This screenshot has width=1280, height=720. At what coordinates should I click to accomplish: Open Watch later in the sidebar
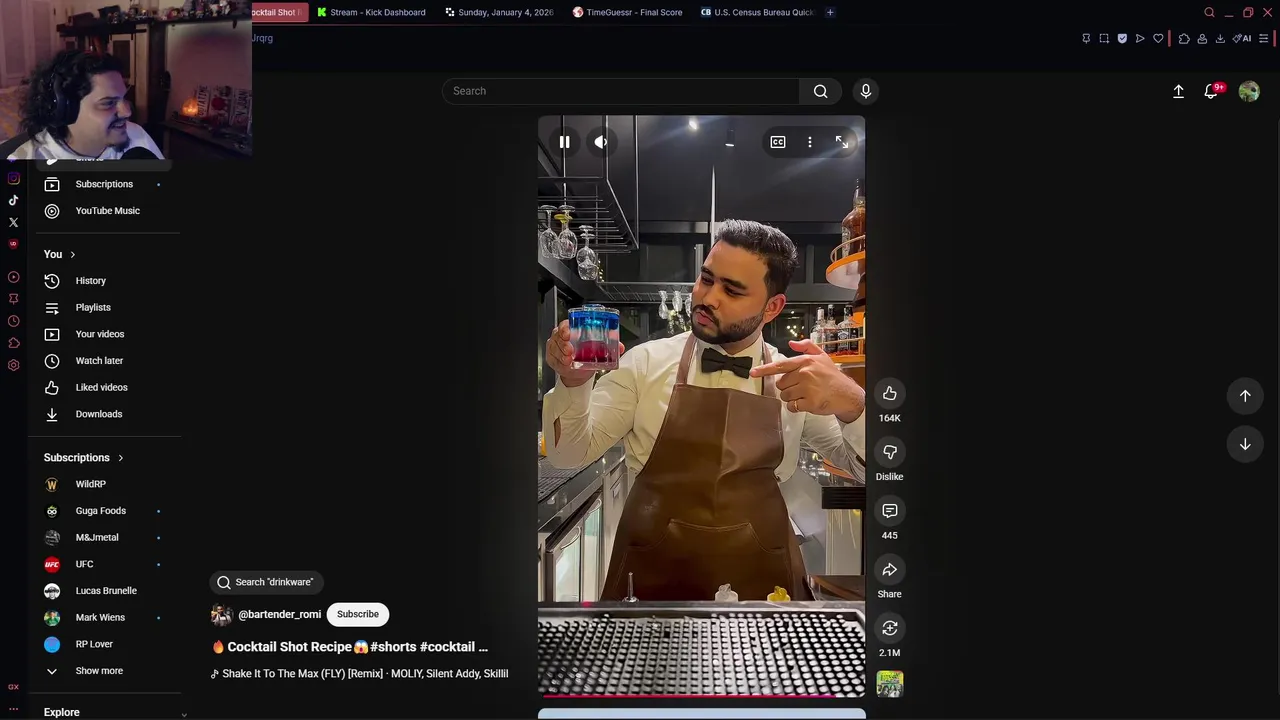[x=104, y=361]
